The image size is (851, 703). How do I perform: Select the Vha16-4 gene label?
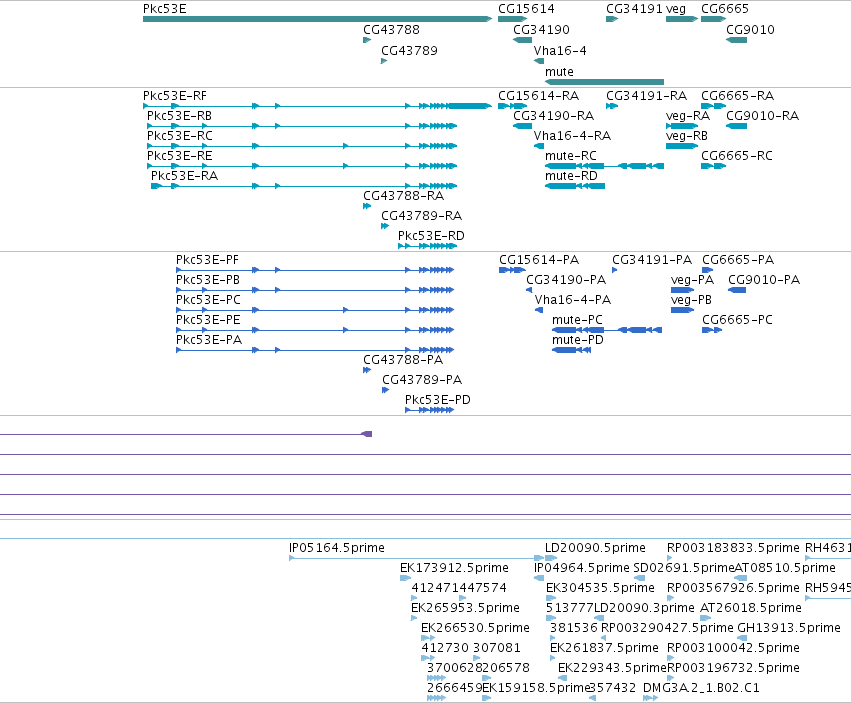(x=560, y=50)
